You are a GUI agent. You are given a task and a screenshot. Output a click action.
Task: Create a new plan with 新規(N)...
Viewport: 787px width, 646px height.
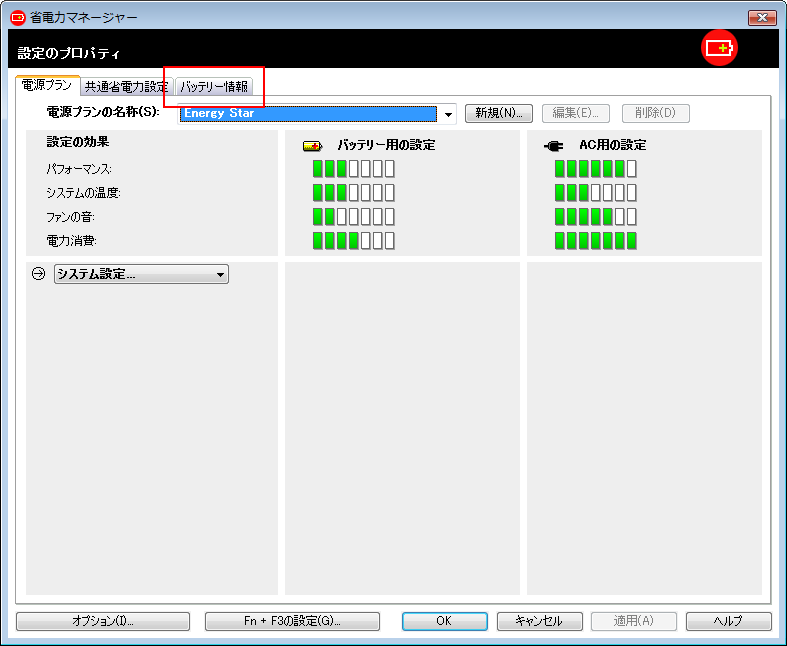tap(499, 113)
